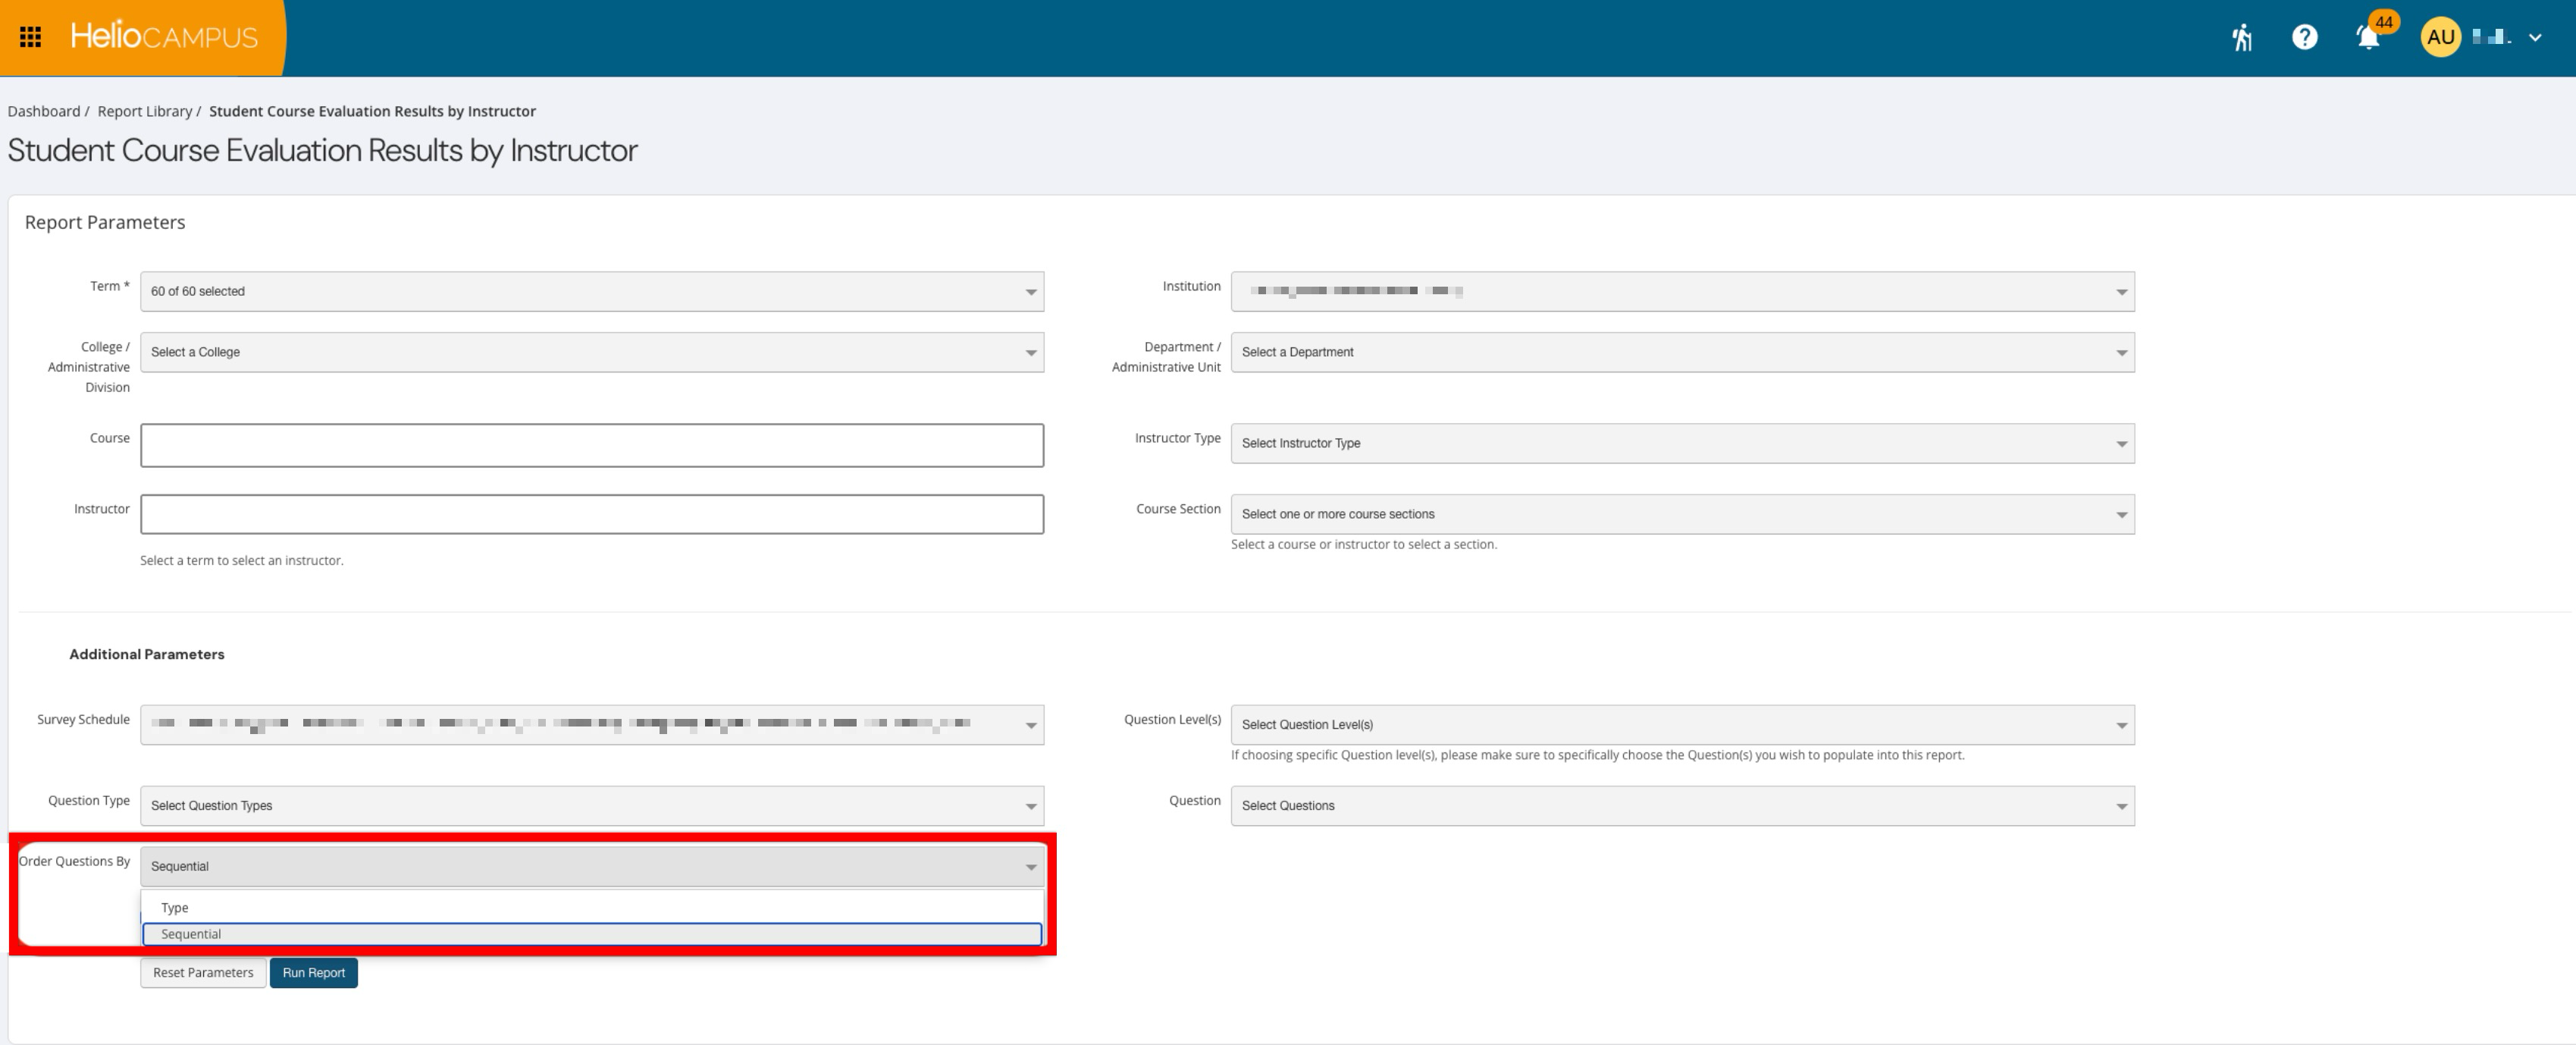The height and width of the screenshot is (1045, 2576).
Task: Focus the Course input field
Action: click(592, 445)
